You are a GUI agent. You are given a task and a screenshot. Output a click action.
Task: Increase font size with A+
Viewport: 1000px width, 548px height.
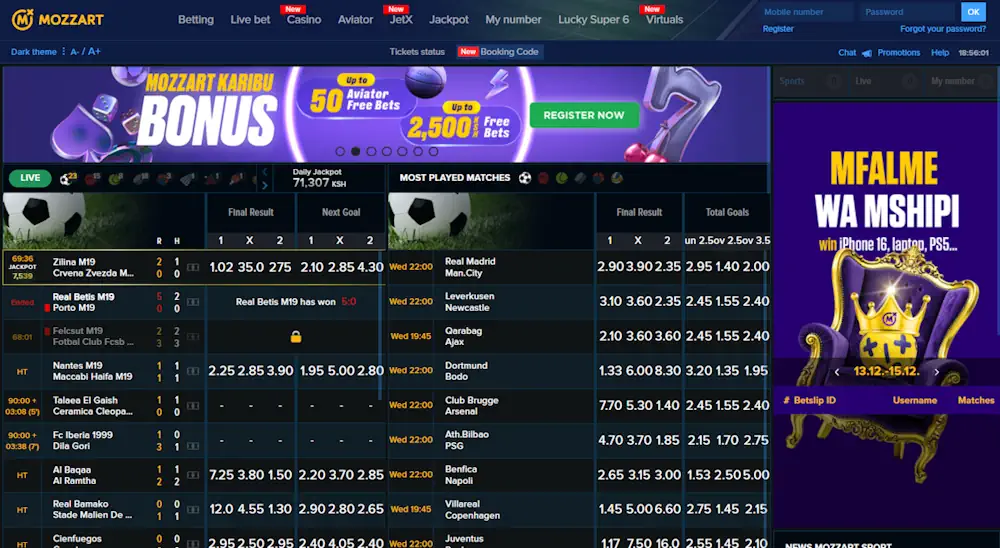coord(94,52)
